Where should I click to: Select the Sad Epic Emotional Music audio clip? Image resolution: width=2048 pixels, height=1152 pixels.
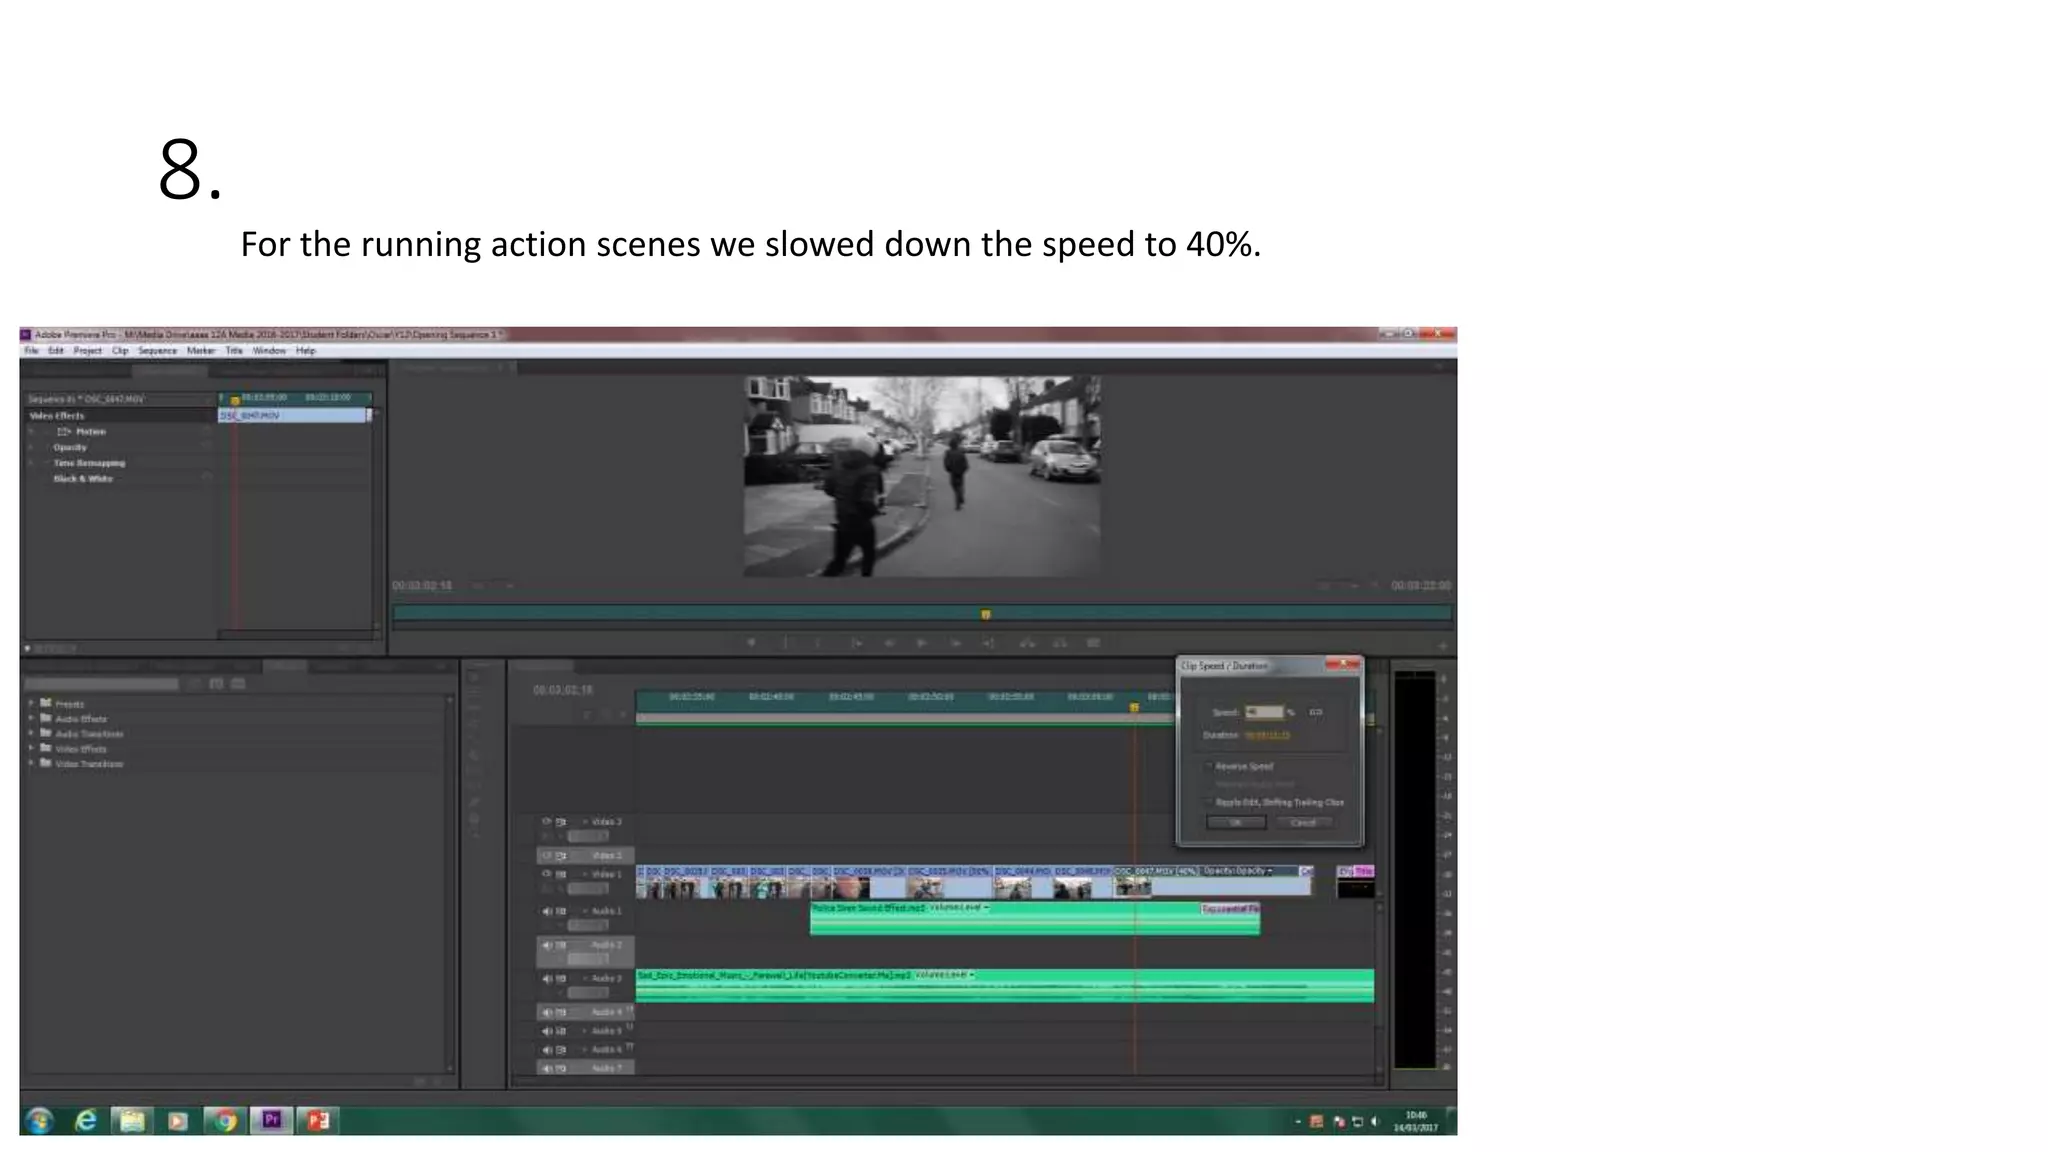pyautogui.click(x=1005, y=986)
